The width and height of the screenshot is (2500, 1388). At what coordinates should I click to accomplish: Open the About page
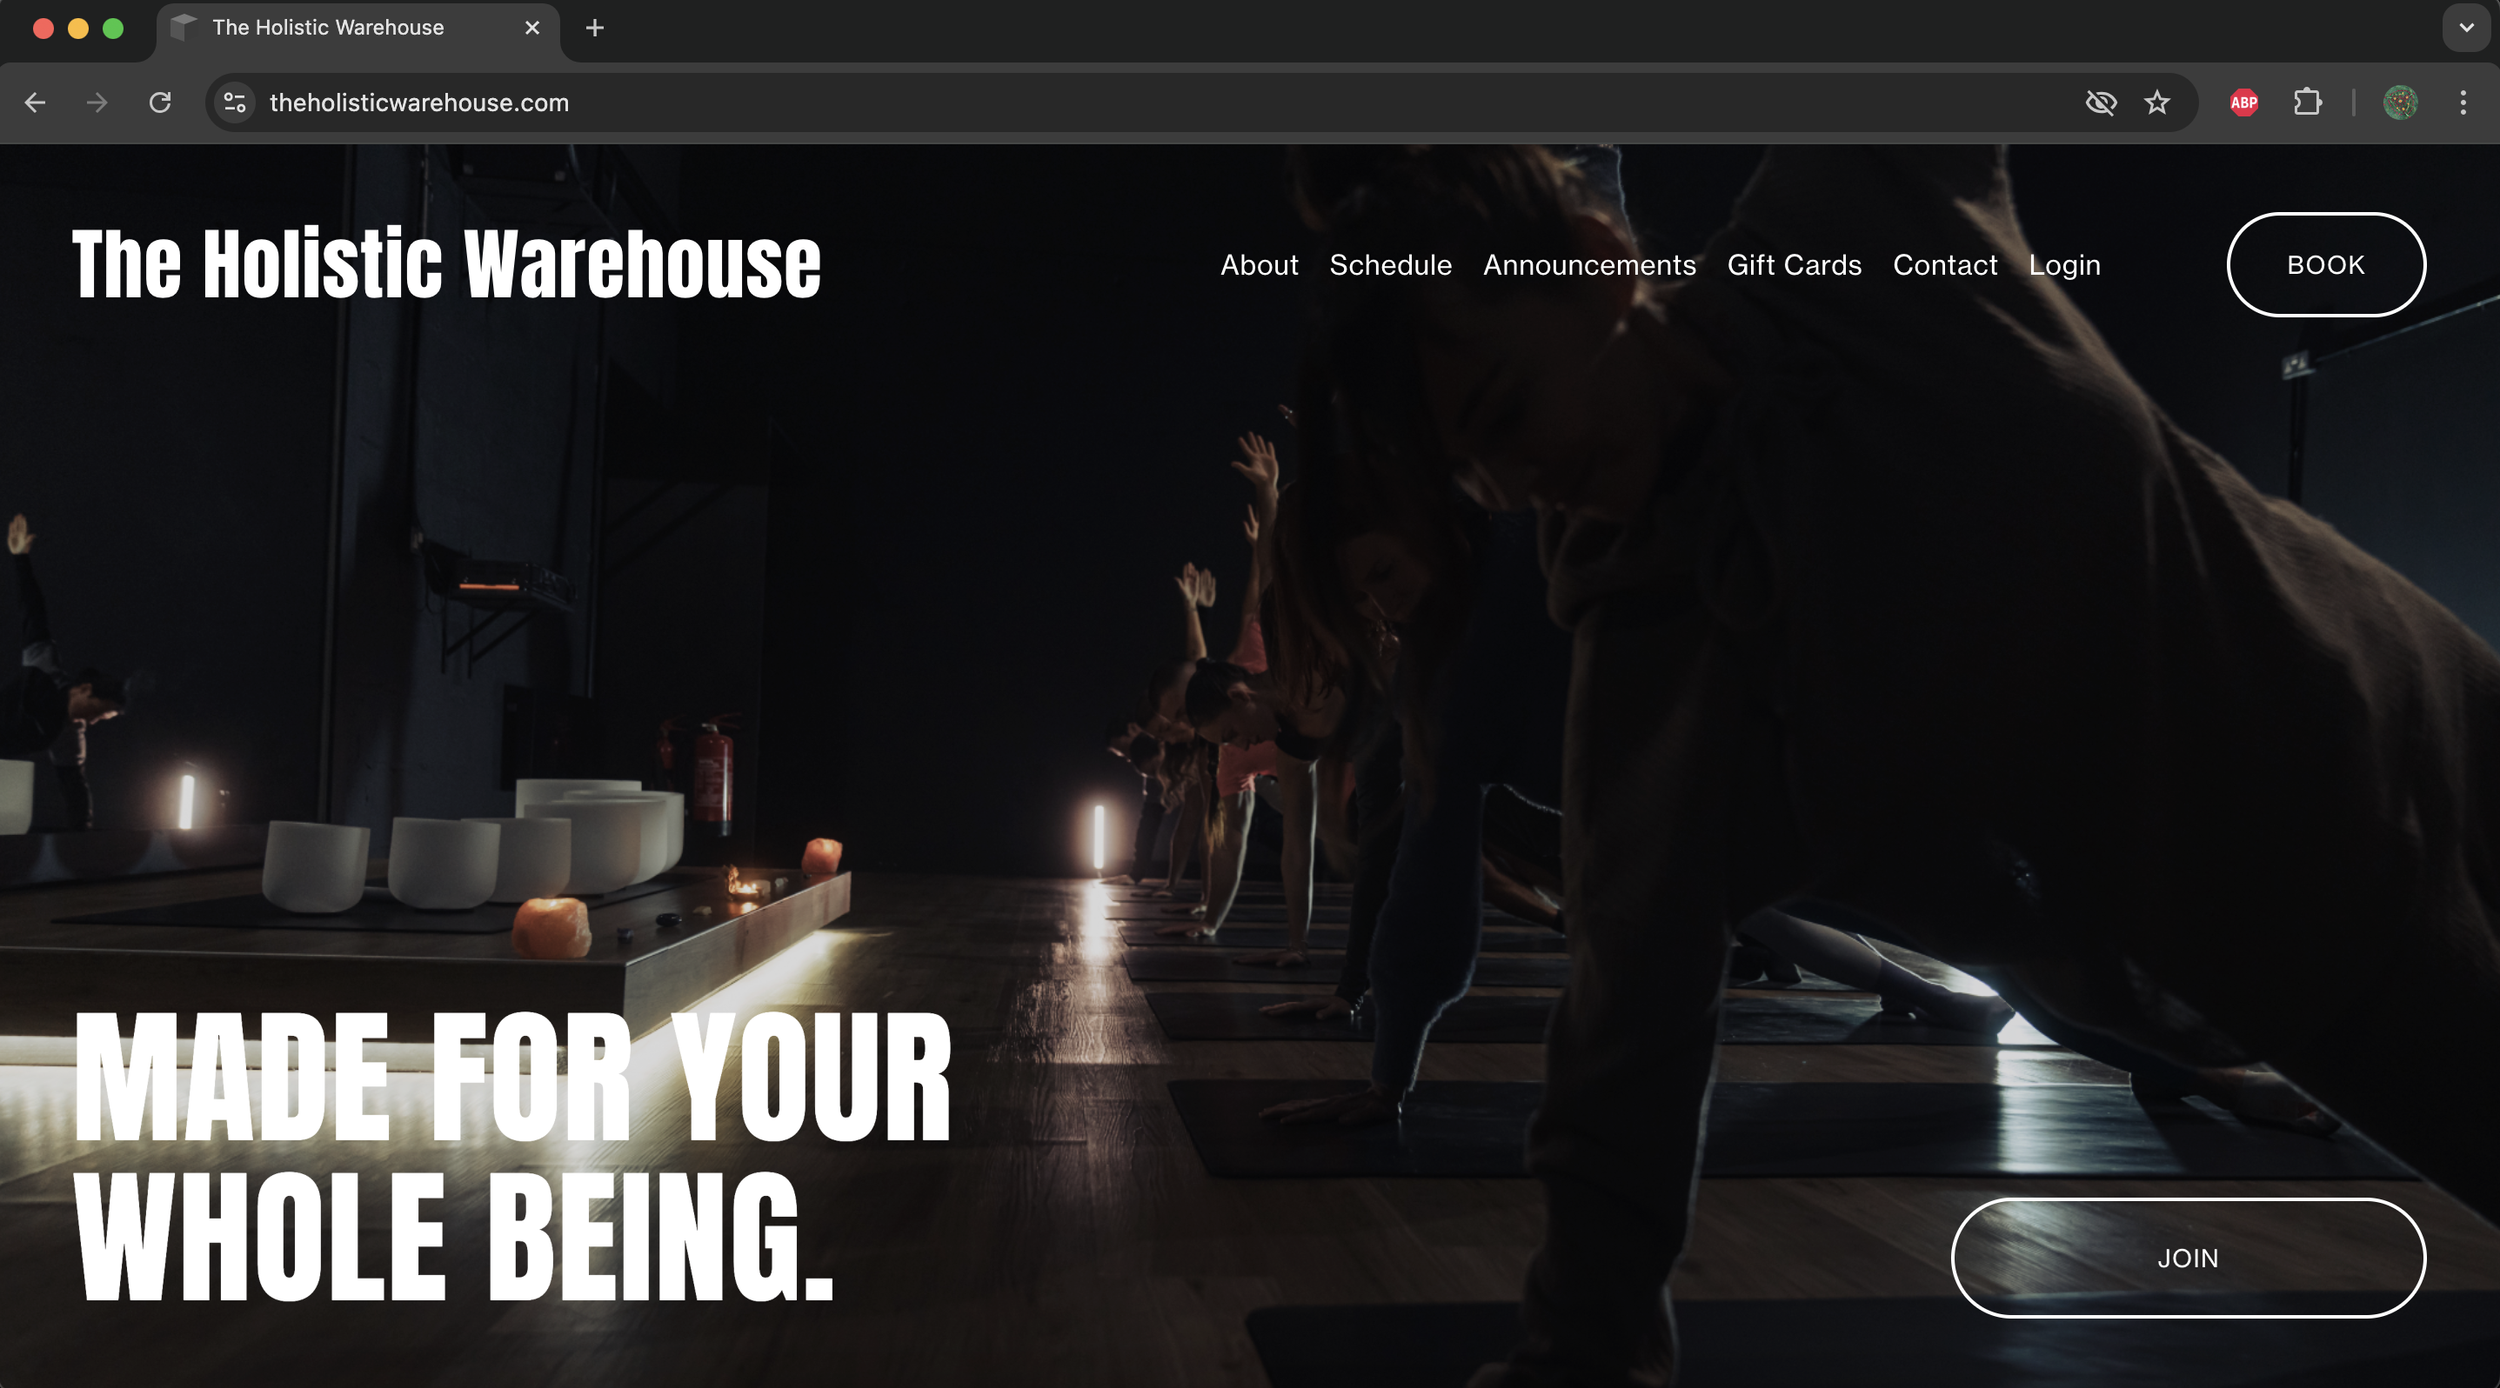coord(1259,265)
